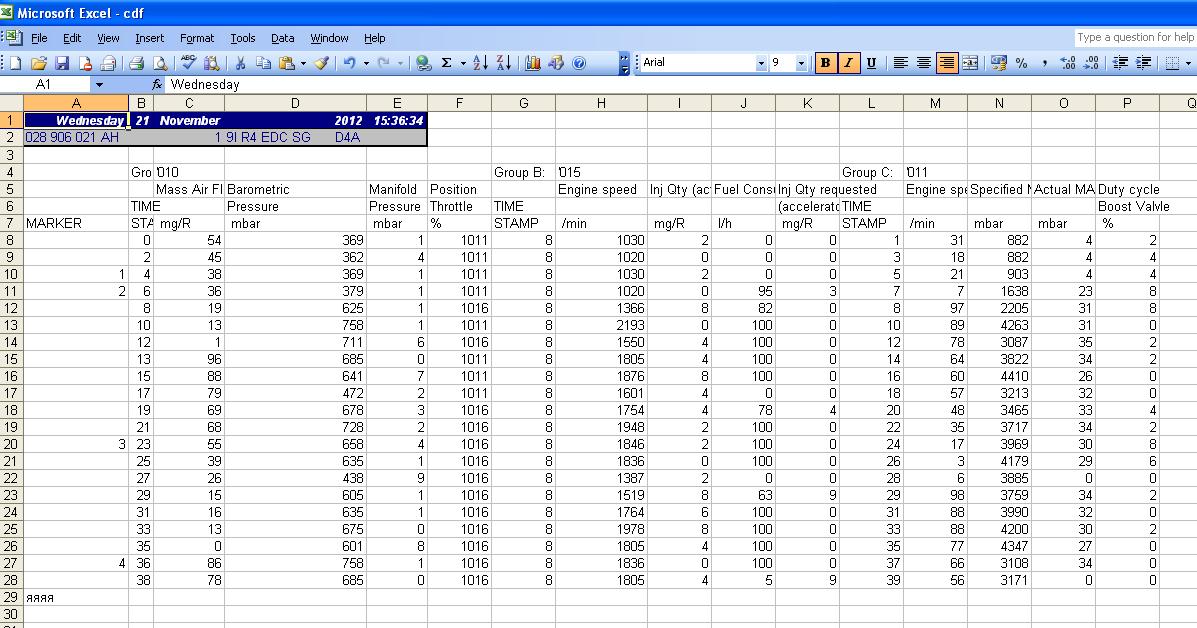The height and width of the screenshot is (628, 1197).
Task: Open the font size dropdown
Action: (801, 63)
